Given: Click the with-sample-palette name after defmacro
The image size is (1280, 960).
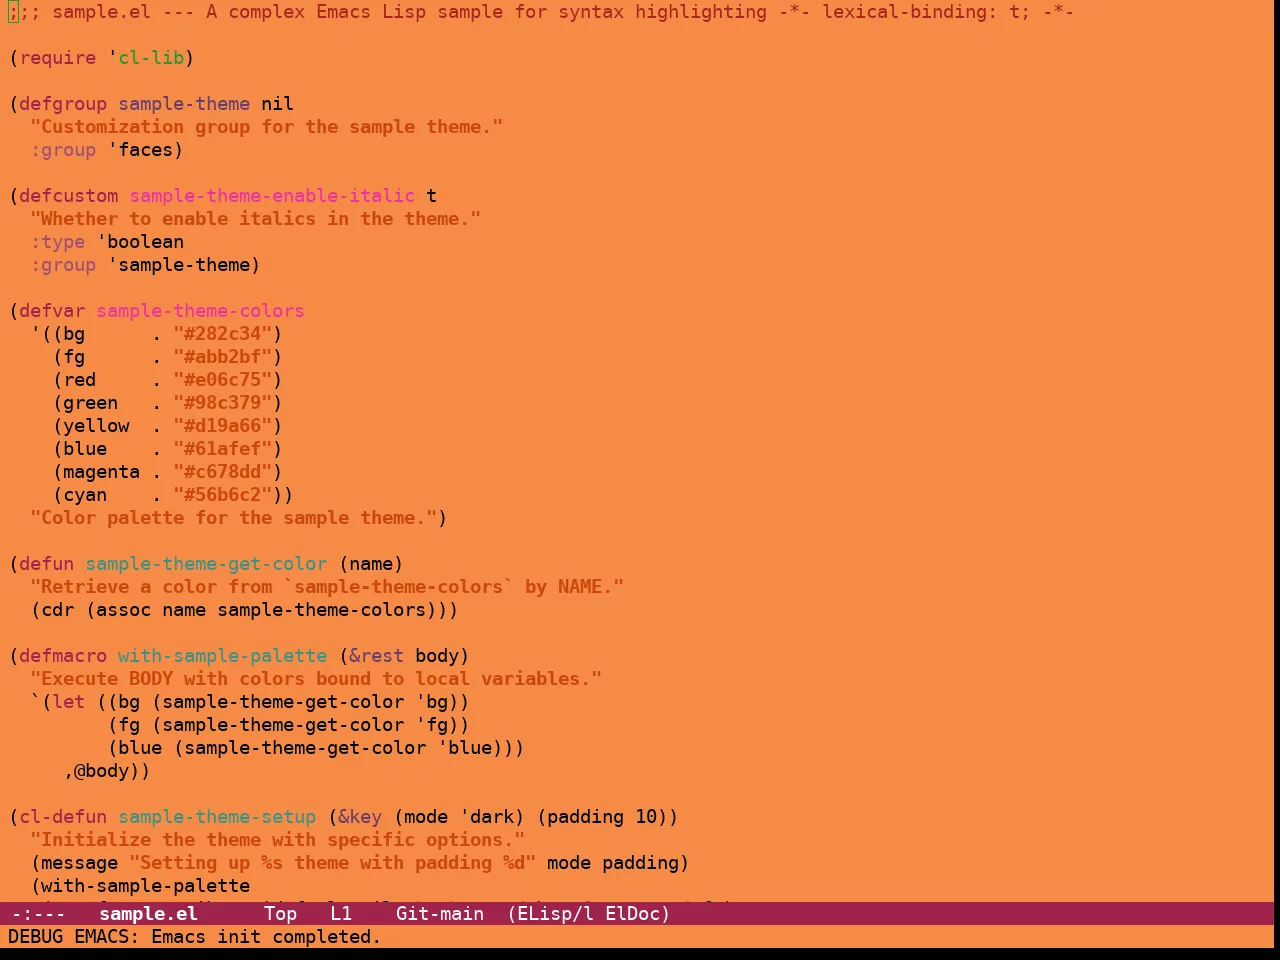Looking at the screenshot, I should tap(223, 656).
